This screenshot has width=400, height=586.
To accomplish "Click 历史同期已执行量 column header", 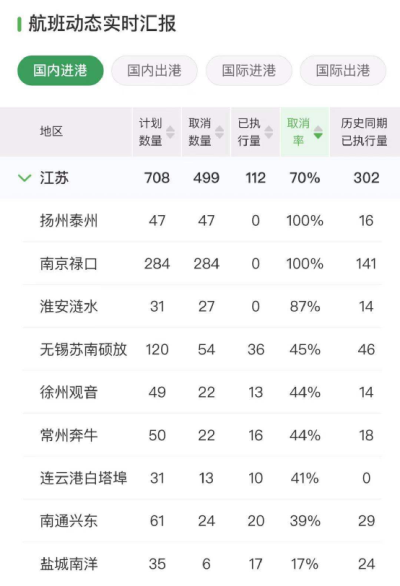I will tap(364, 132).
